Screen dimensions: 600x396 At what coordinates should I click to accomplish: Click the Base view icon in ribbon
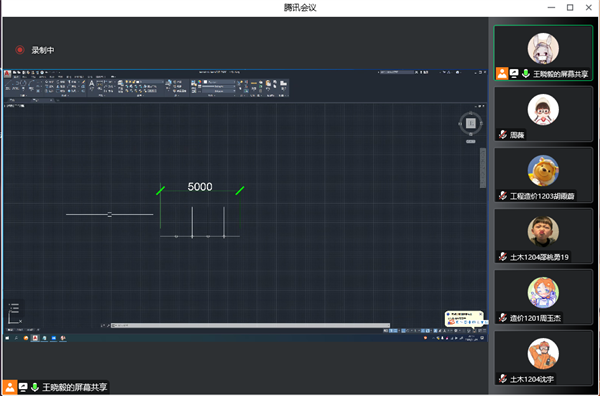pos(284,84)
